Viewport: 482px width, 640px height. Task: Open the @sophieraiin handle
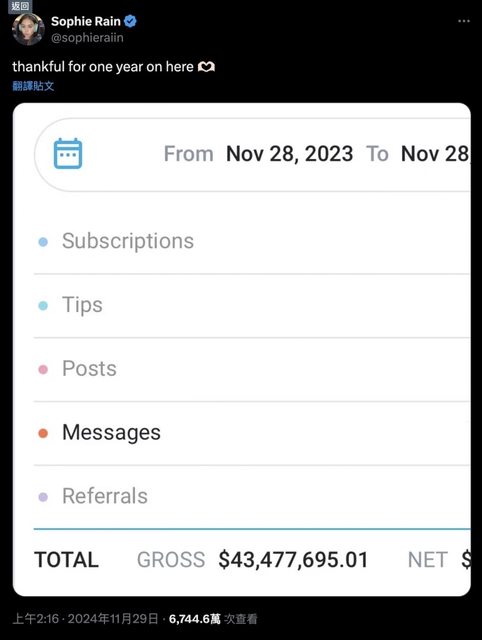tap(87, 38)
